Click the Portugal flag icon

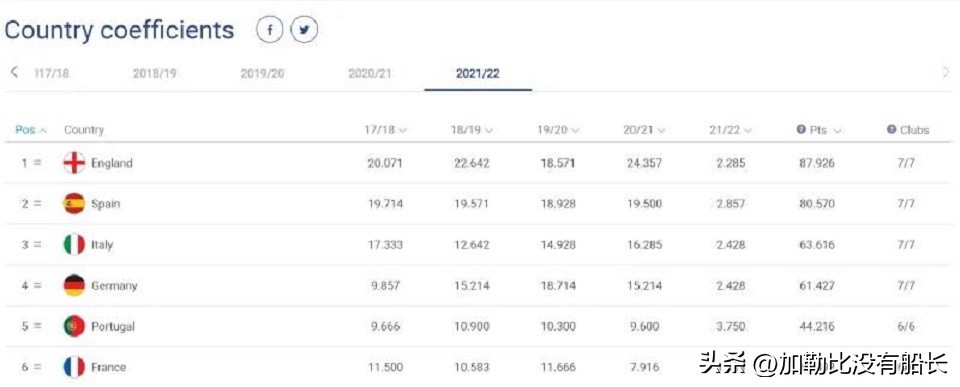tap(74, 326)
